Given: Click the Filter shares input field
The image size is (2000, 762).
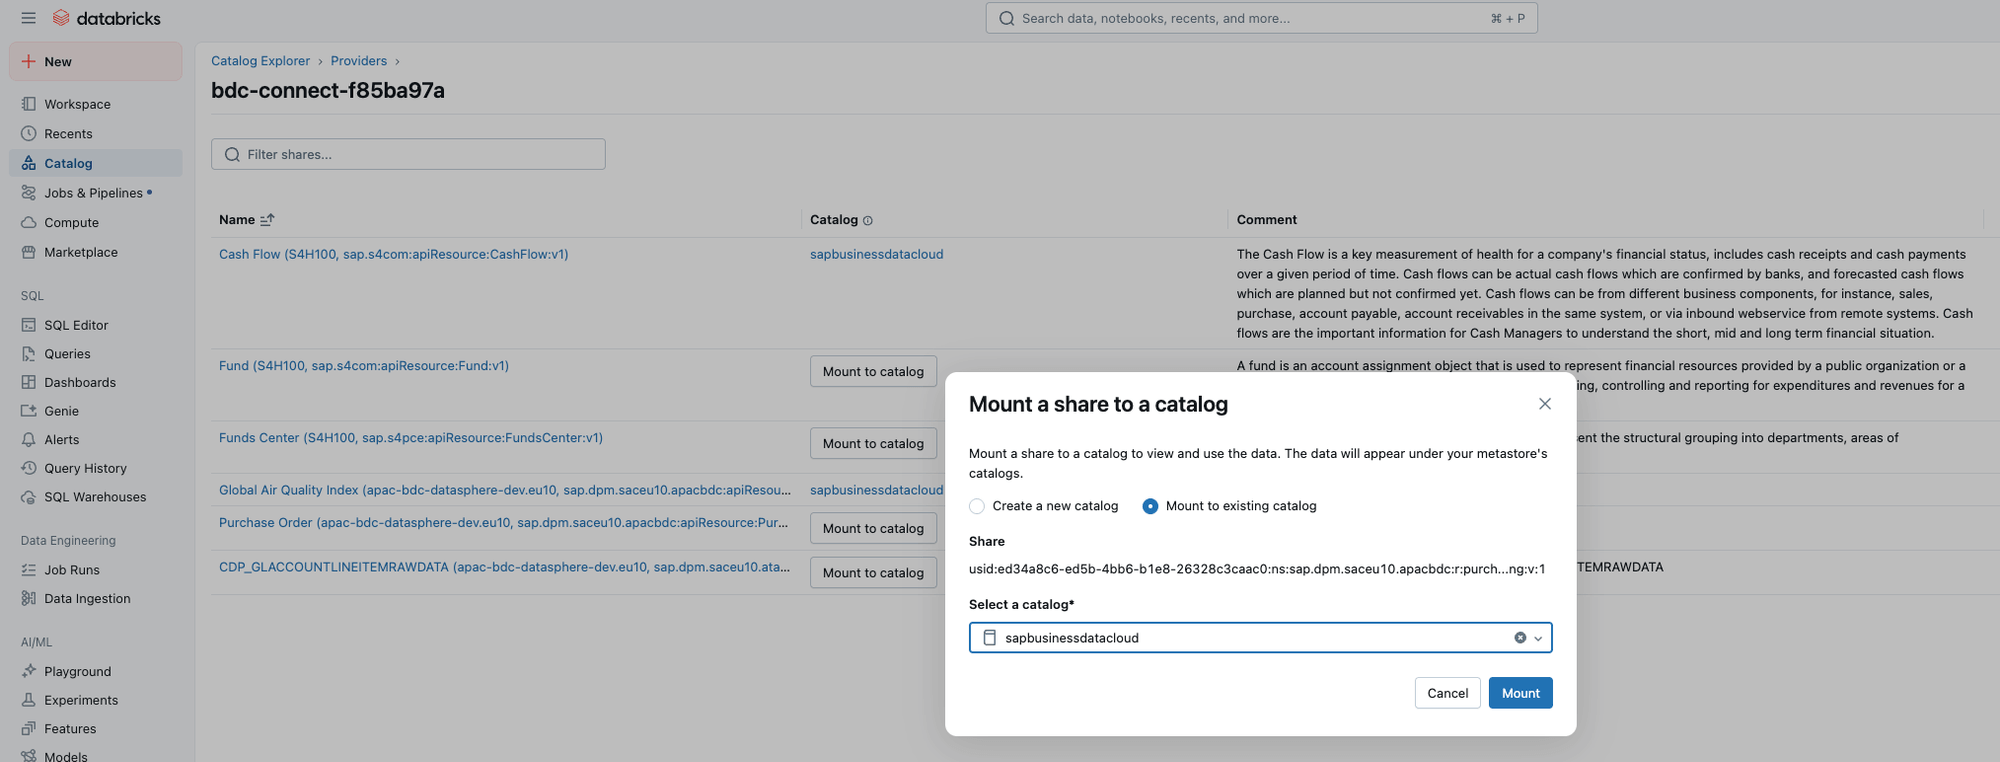Looking at the screenshot, I should (x=408, y=154).
